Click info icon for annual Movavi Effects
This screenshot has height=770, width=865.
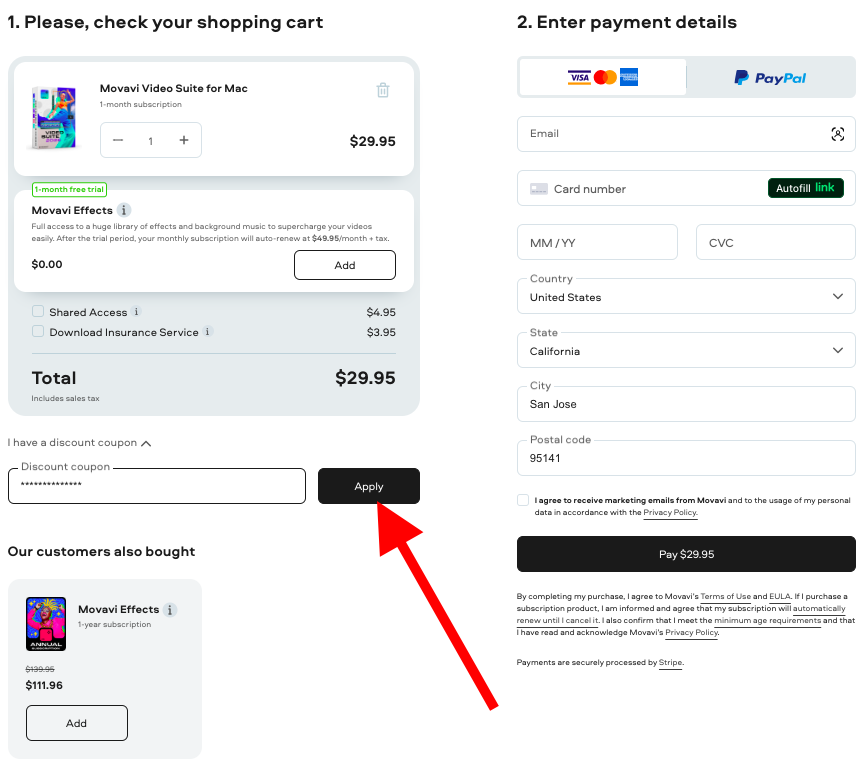(x=170, y=610)
